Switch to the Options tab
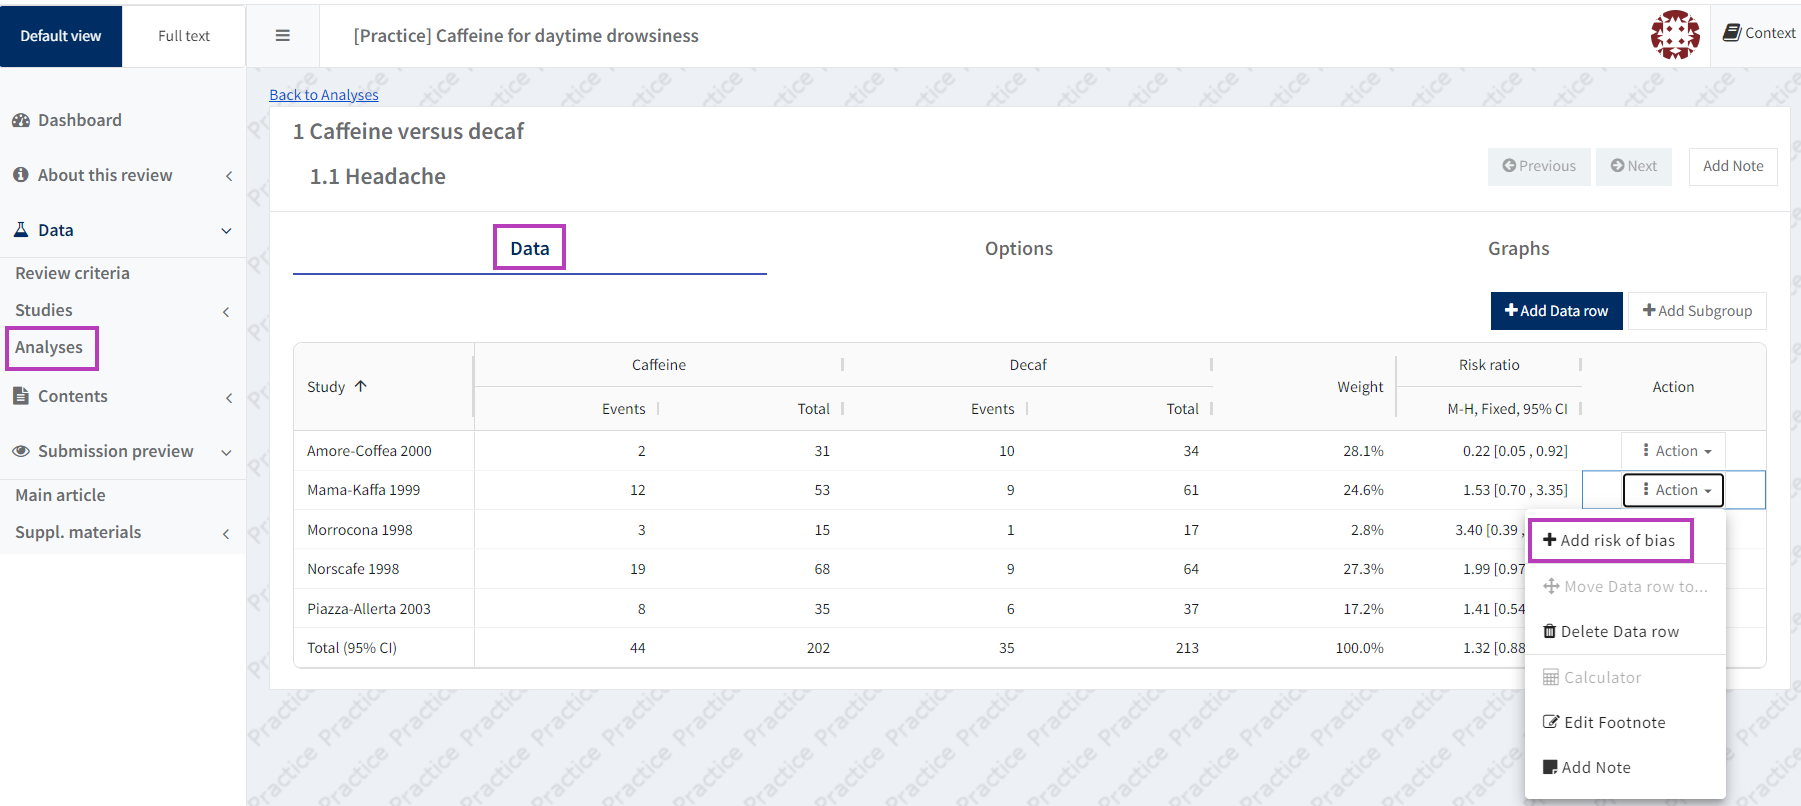1801x806 pixels. [1018, 249]
